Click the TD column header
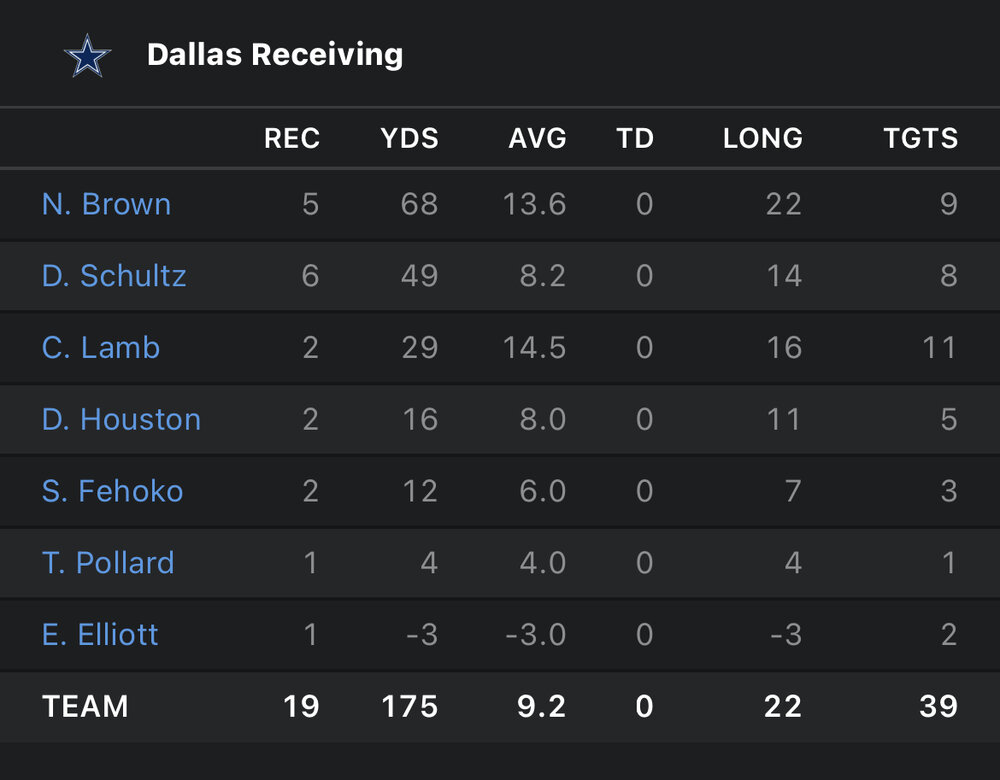 pyautogui.click(x=635, y=138)
